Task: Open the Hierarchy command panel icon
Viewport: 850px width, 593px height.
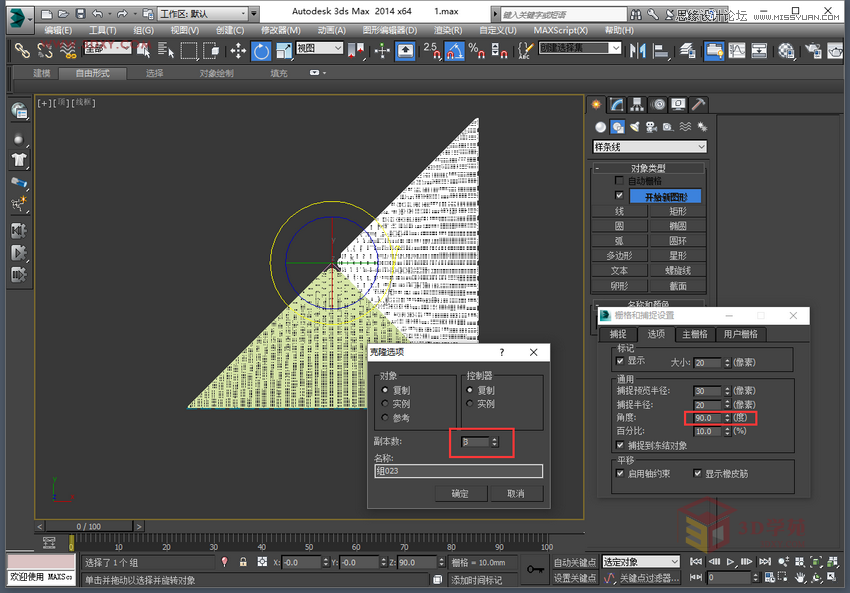Action: coord(637,104)
